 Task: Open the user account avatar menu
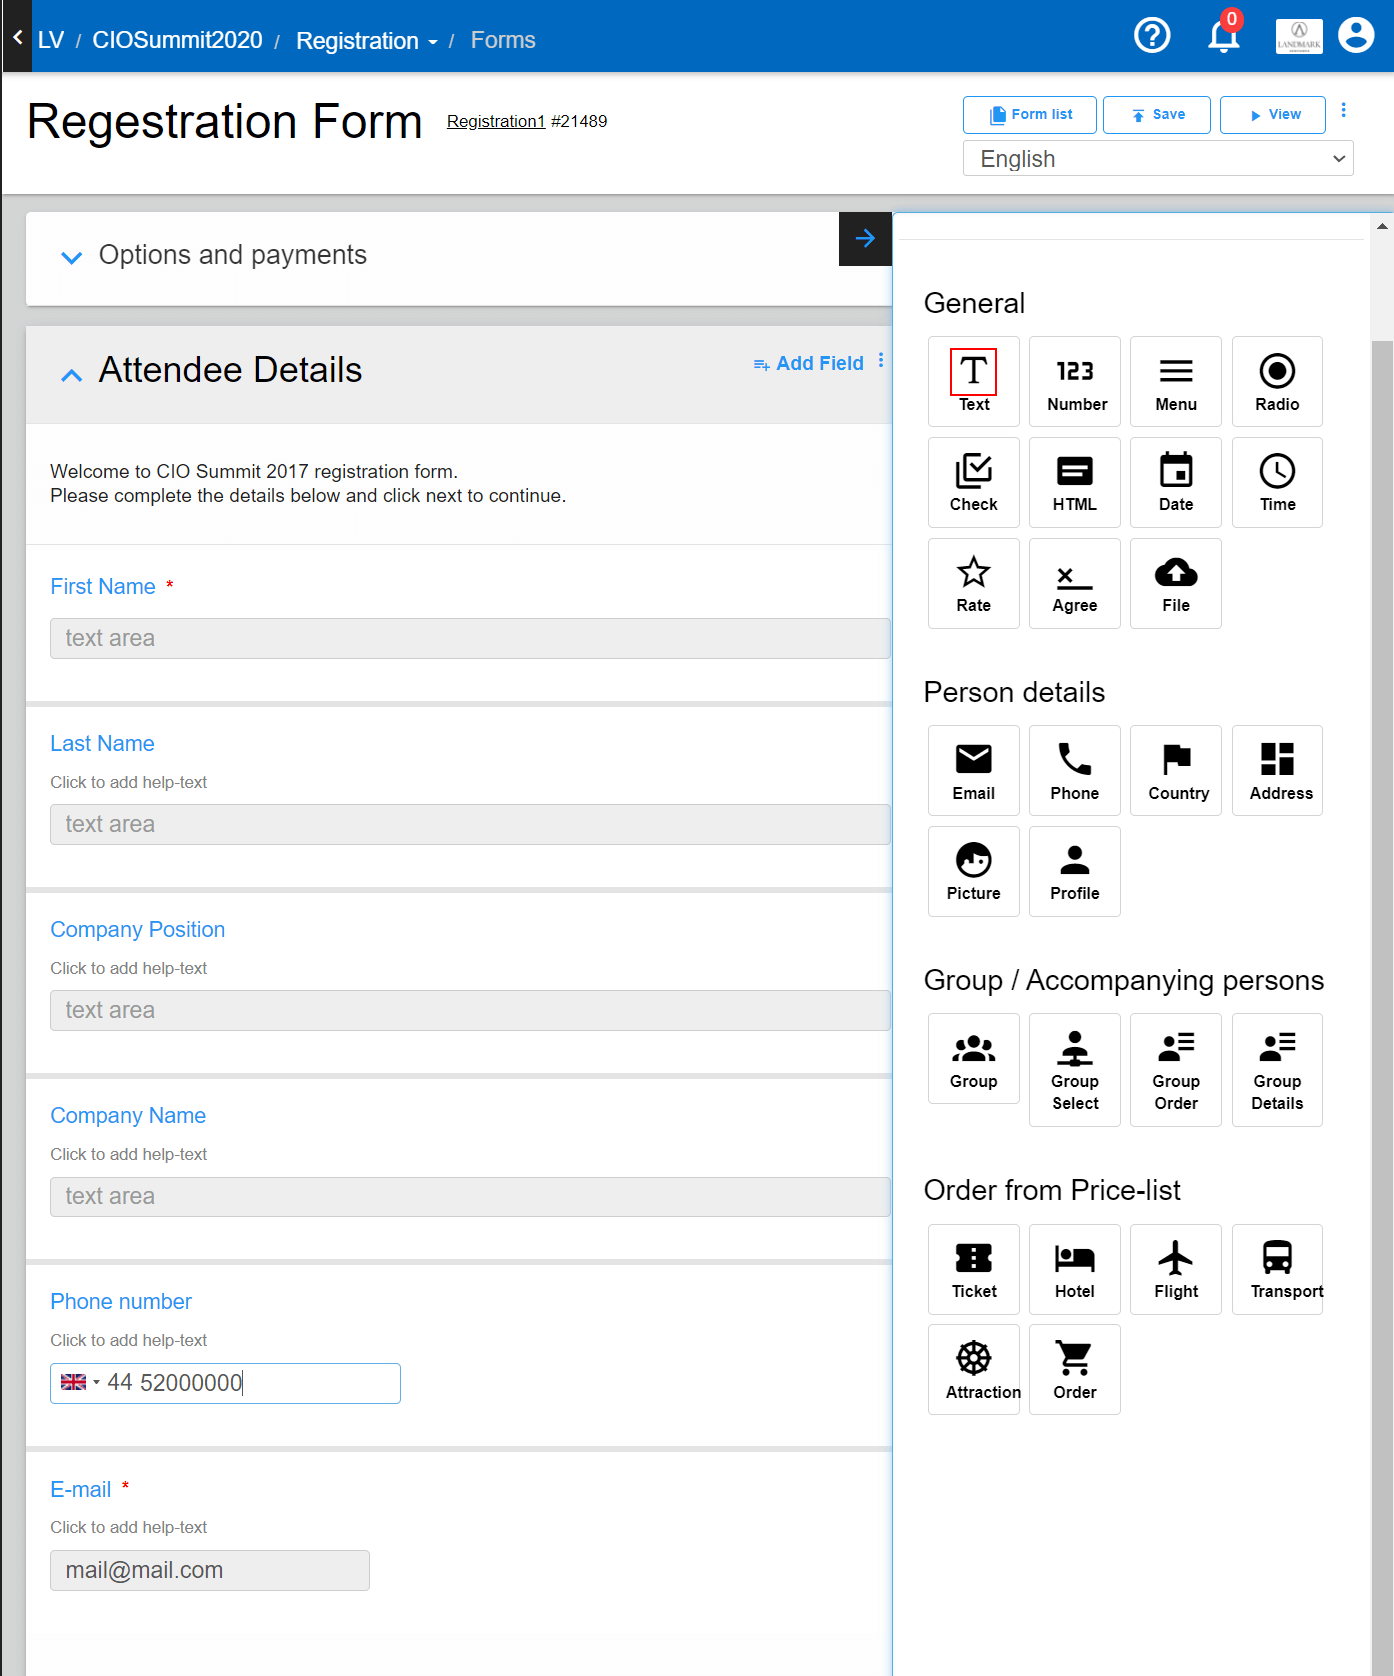(1356, 35)
